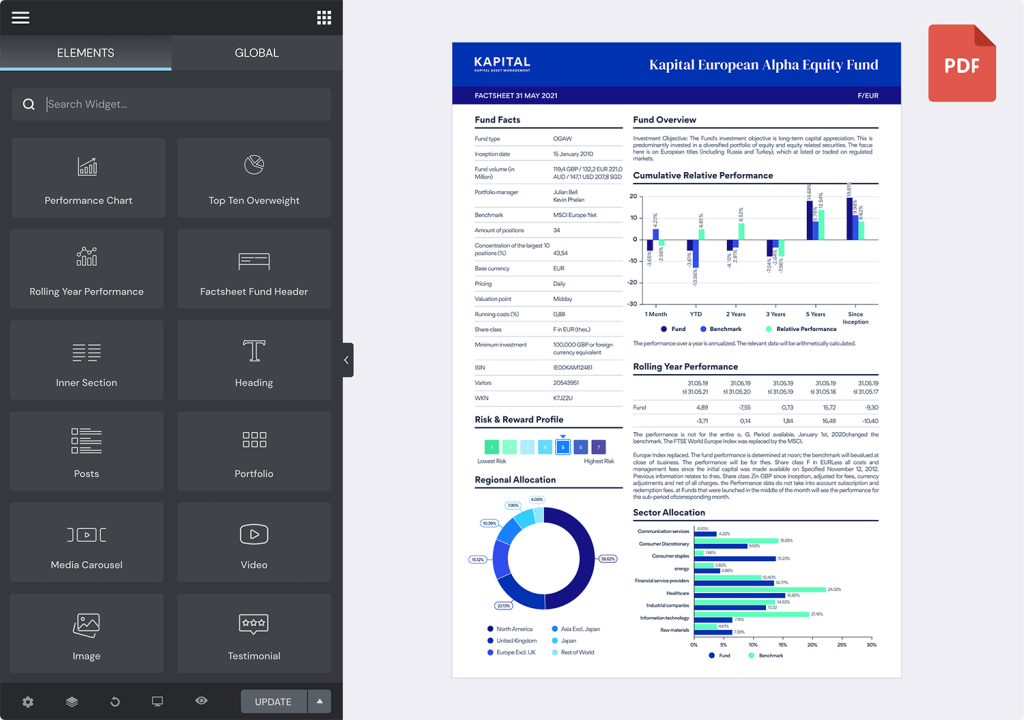This screenshot has height=720, width=1024.
Task: Click the search magnifier icon
Action: coord(29,104)
